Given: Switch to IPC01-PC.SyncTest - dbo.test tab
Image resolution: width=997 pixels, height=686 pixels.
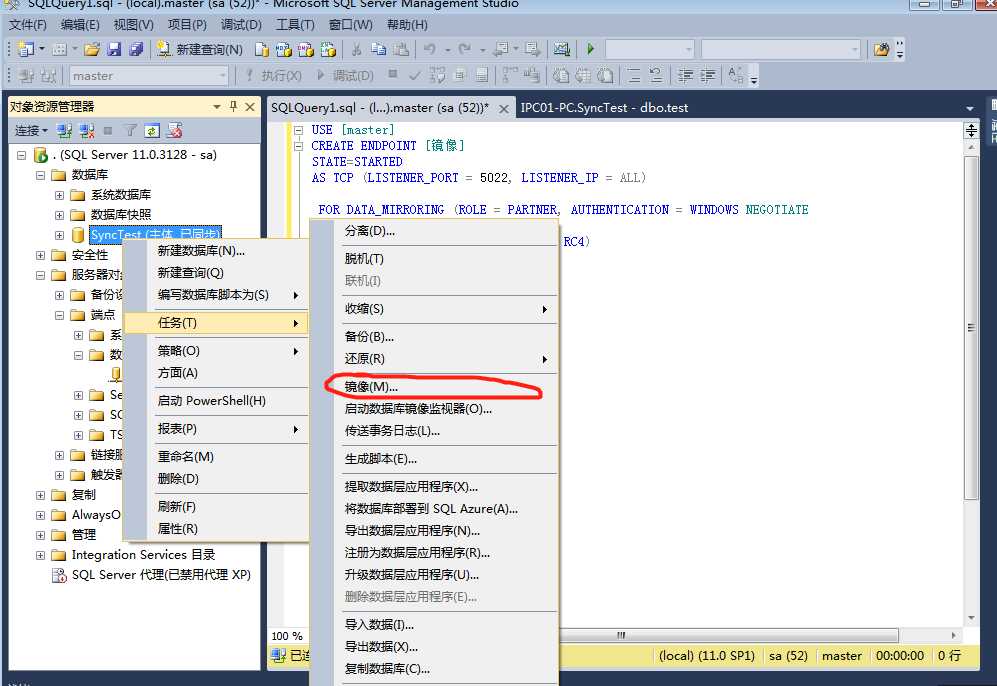Looking at the screenshot, I should (604, 107).
